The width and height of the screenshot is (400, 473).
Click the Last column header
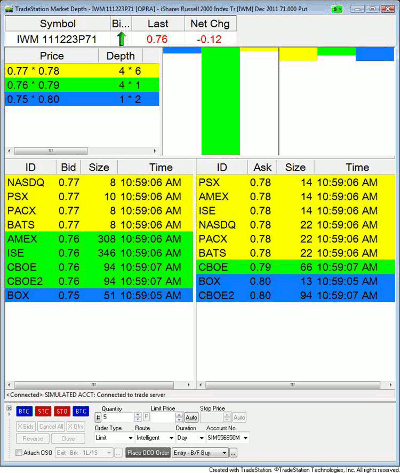158,24
